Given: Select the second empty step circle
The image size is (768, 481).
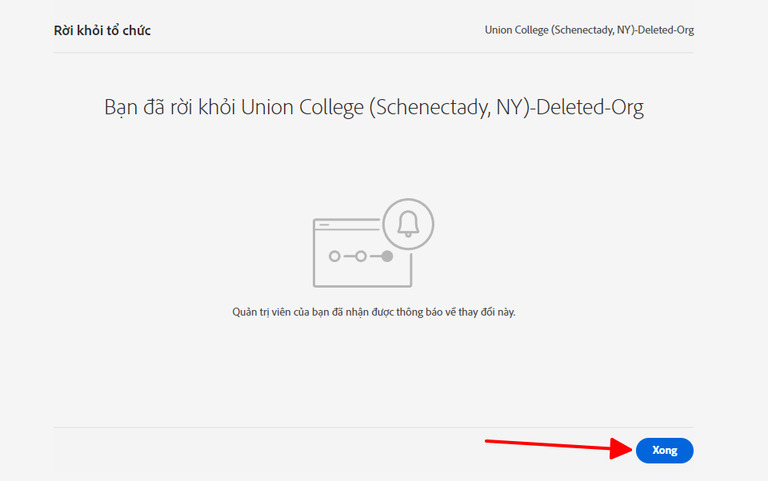Looking at the screenshot, I should (x=361, y=256).
